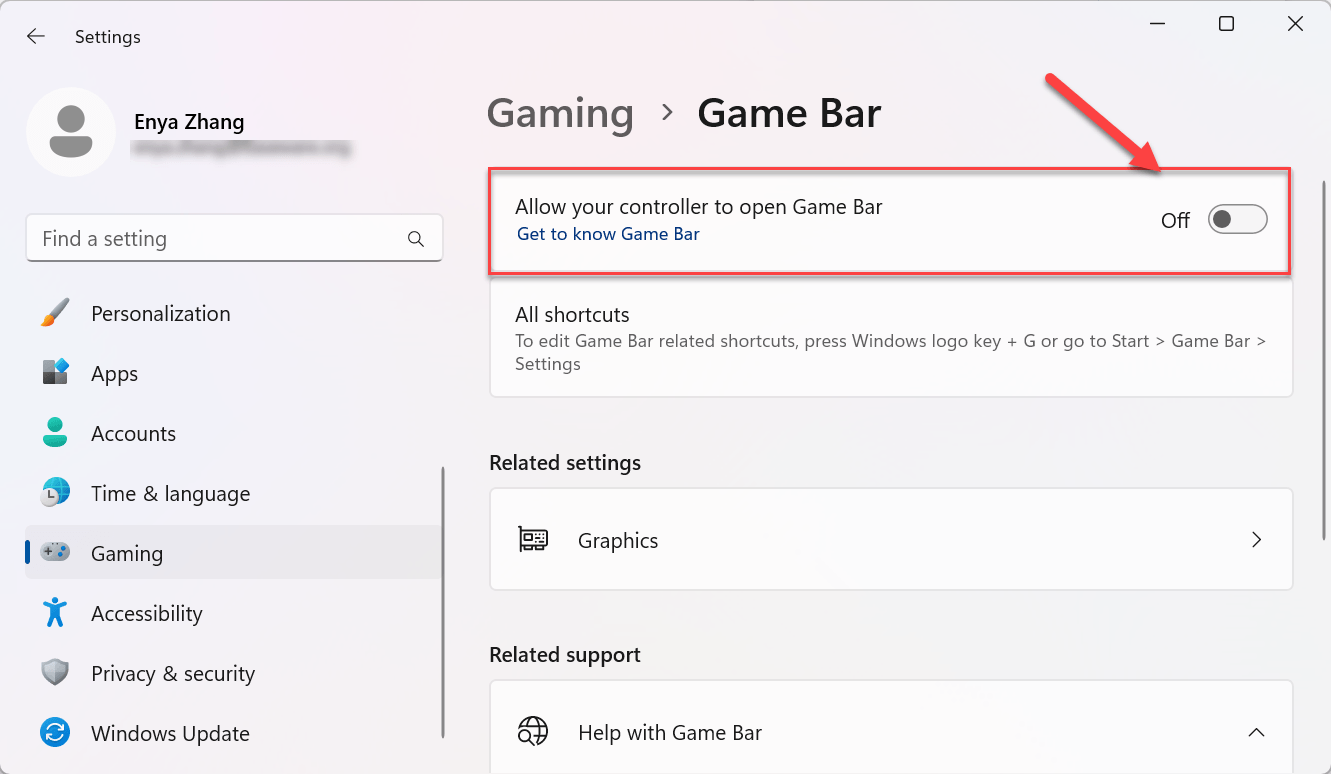Click the Game Bar page title
Image resolution: width=1331 pixels, height=774 pixels.
pyautogui.click(x=789, y=114)
